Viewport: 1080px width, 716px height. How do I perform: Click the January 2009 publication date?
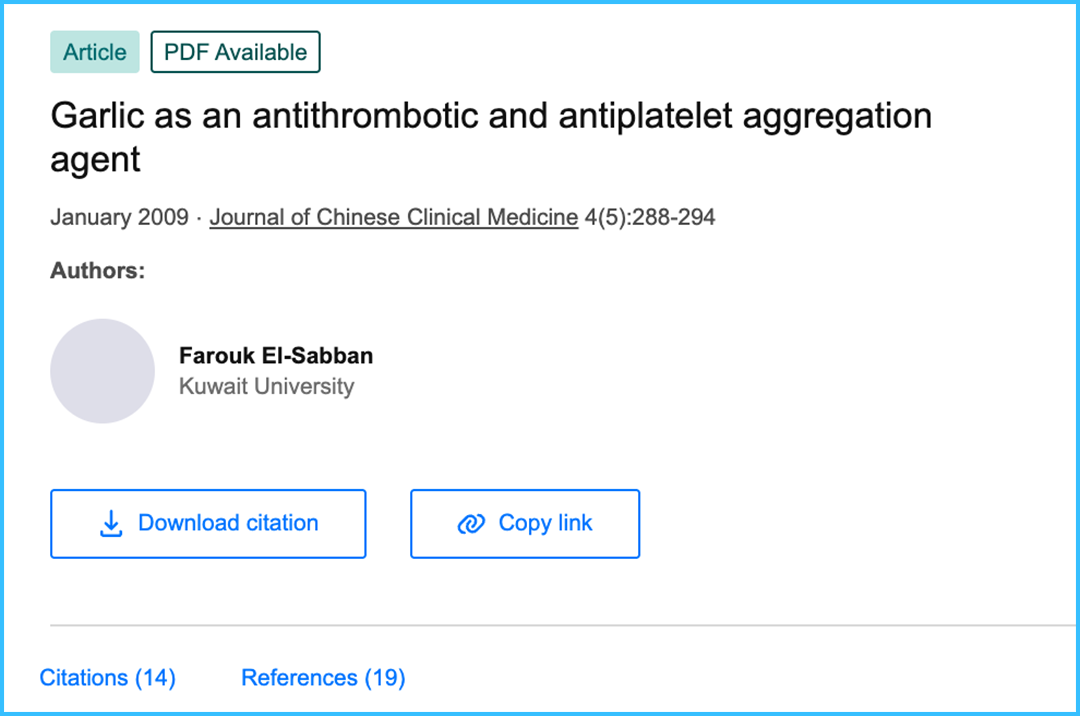tap(119, 217)
